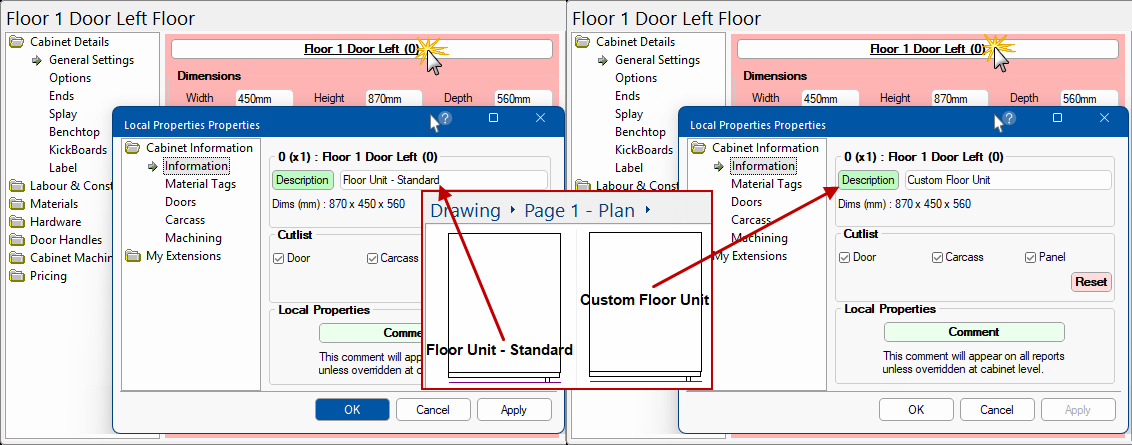Click Description button beside Custom Floor Unit
Screen dimensions: 1132x445
tap(868, 180)
